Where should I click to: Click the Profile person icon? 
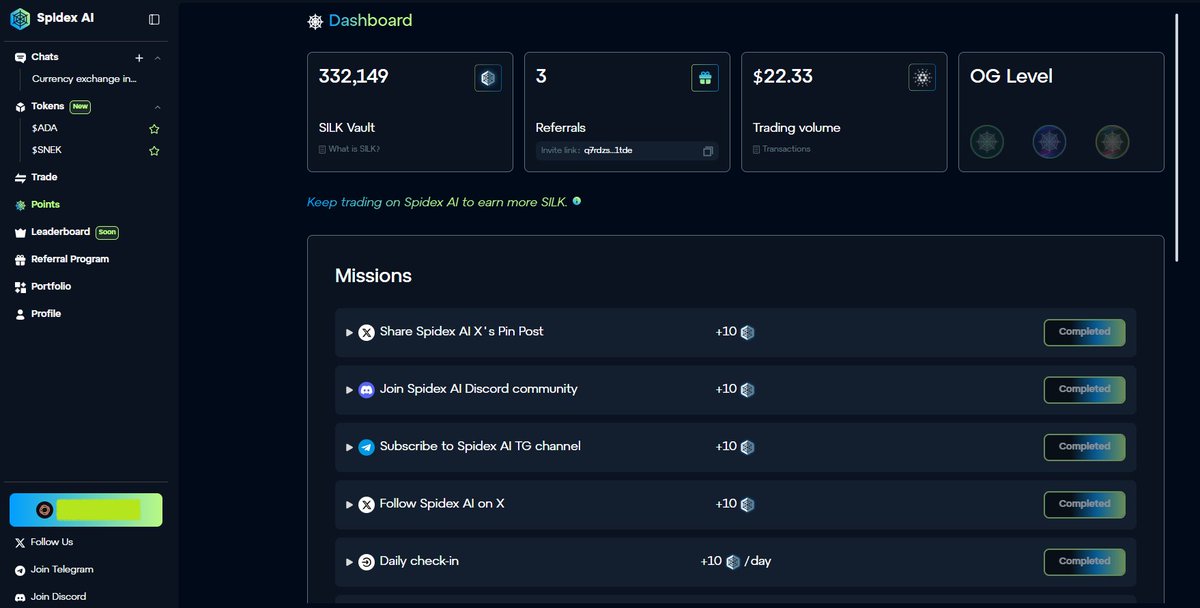click(20, 314)
